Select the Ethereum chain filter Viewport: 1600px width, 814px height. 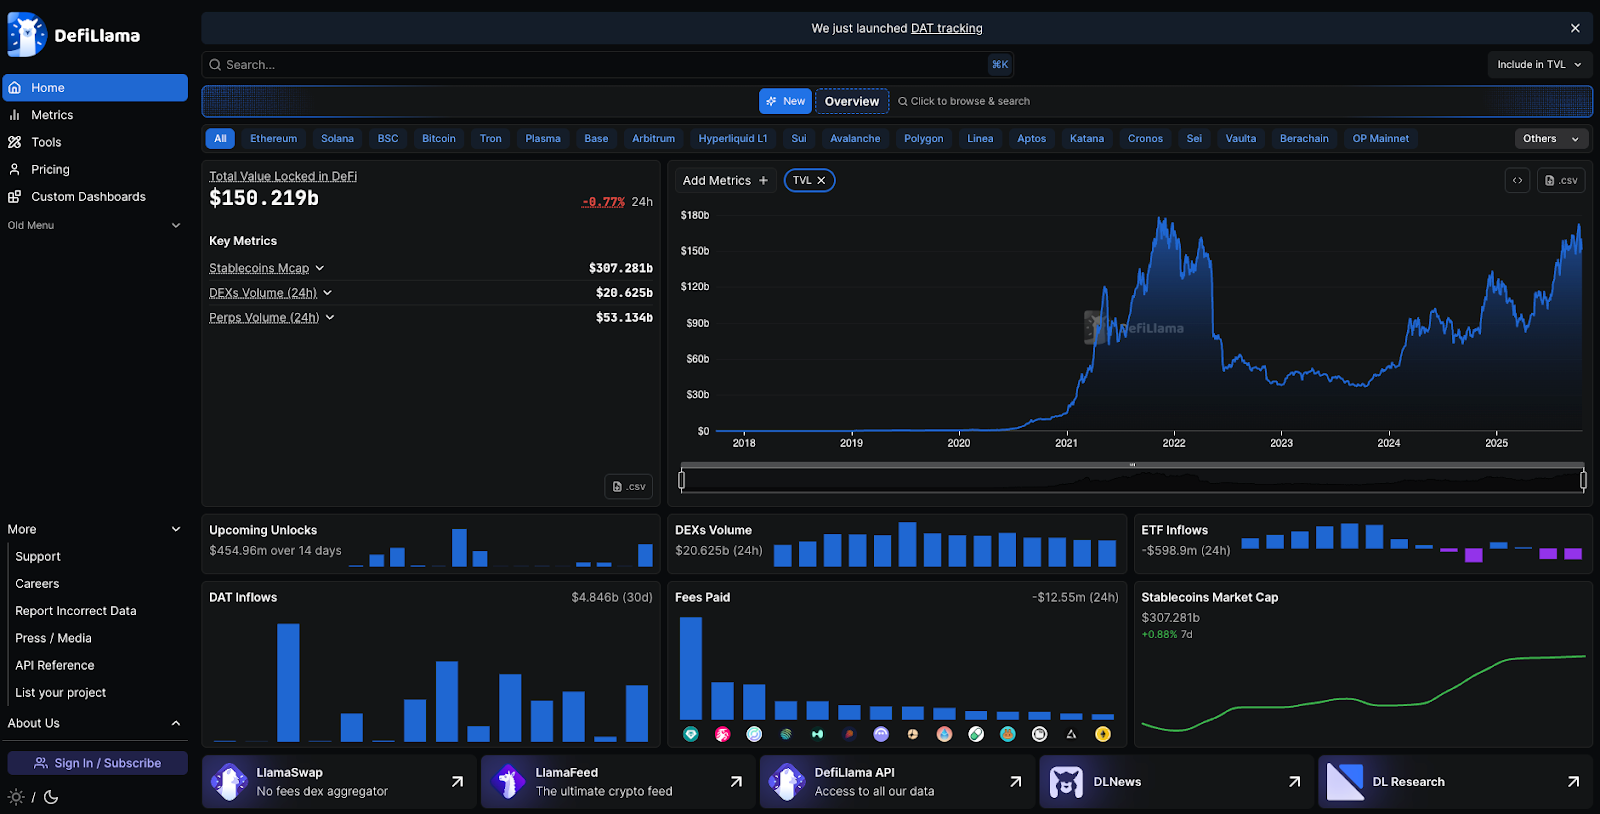pos(273,139)
